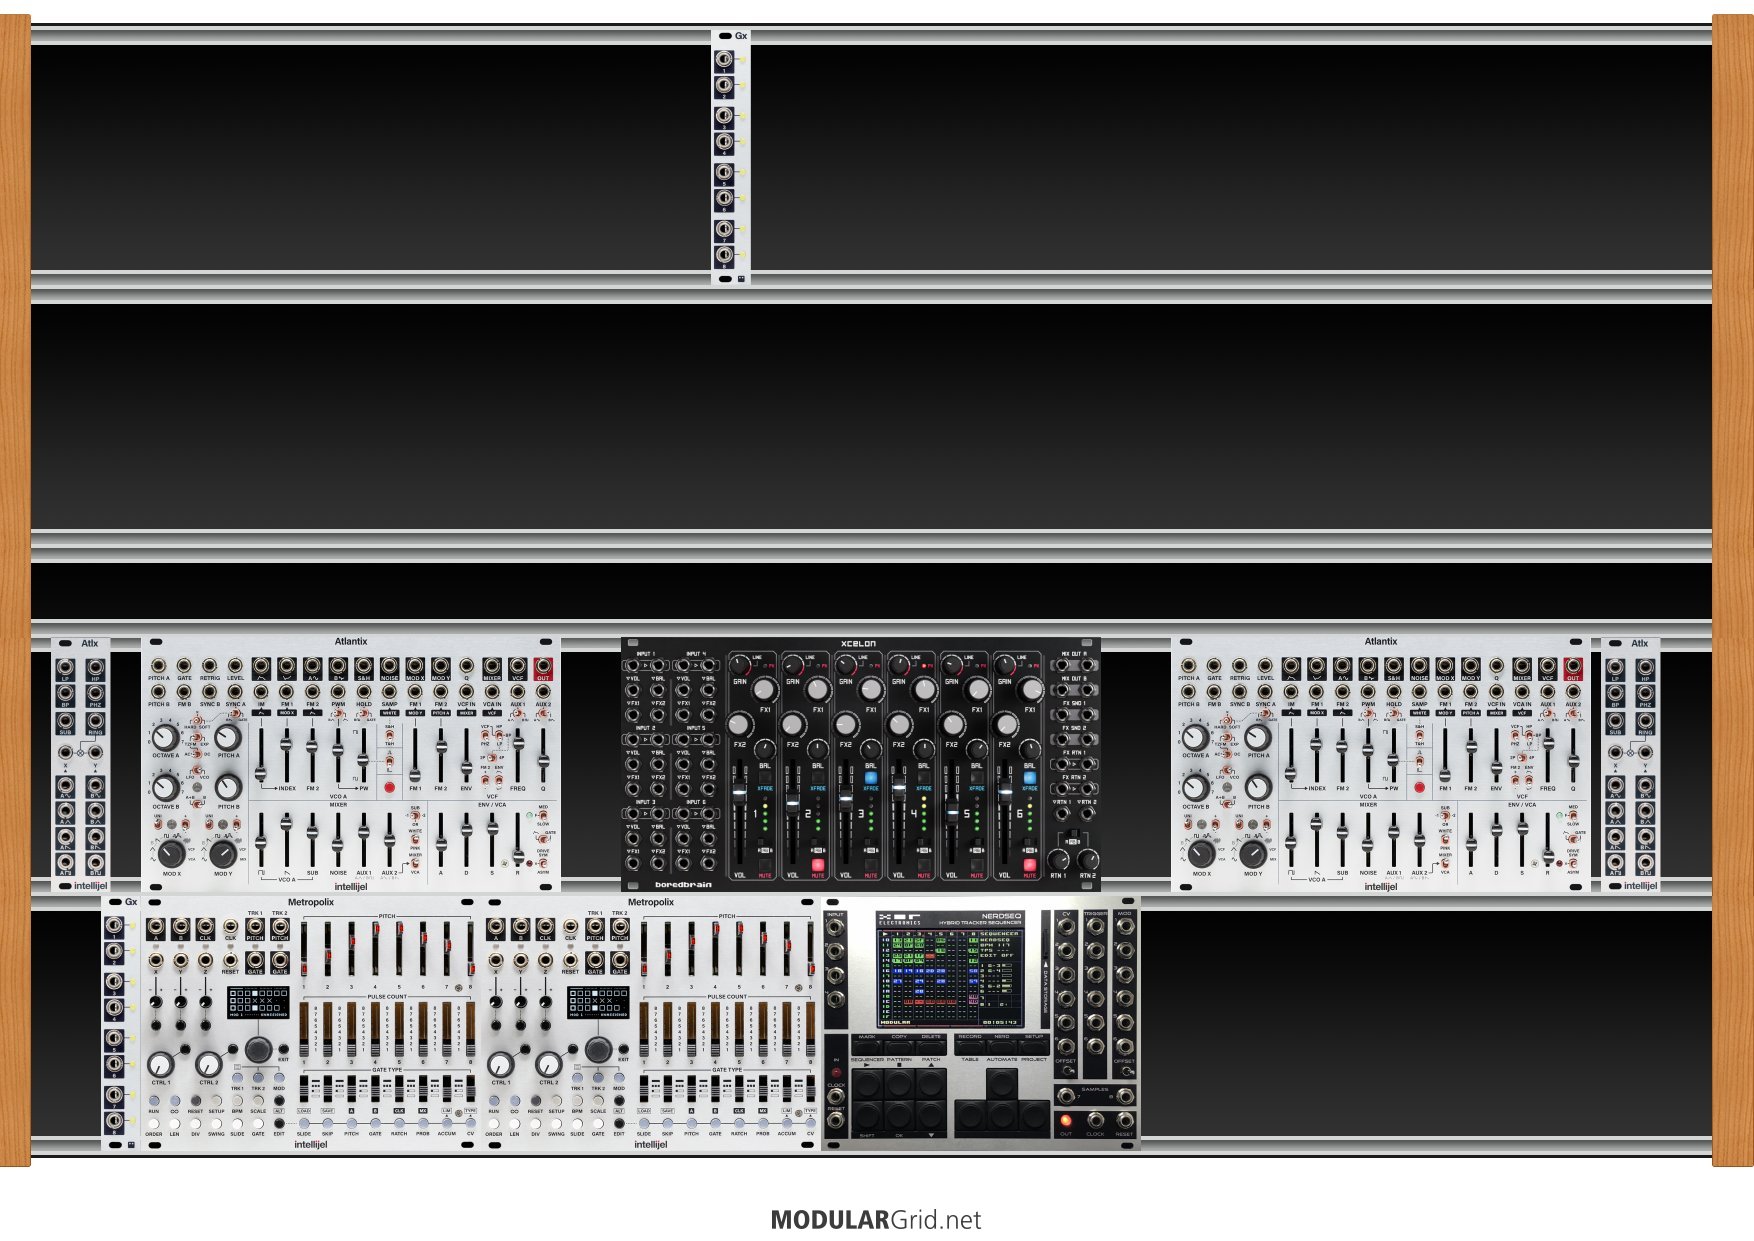Click the MOD Y knob on the right Atlantix
This screenshot has height=1241, width=1754.
[1252, 853]
